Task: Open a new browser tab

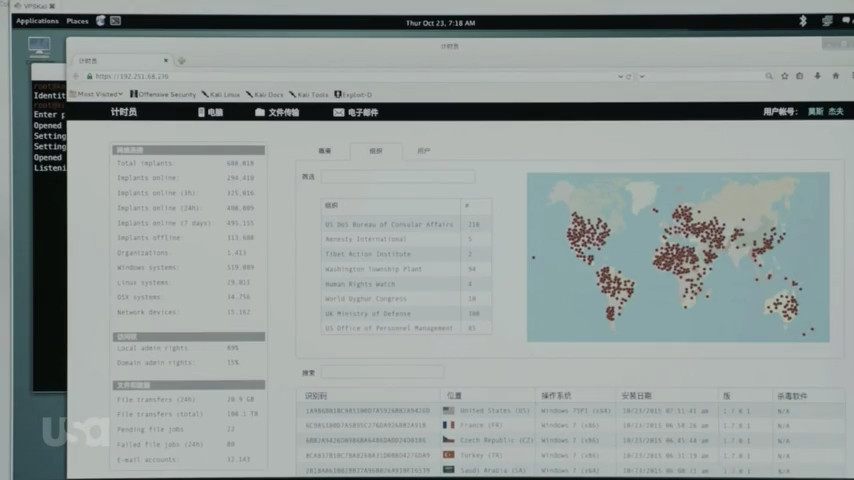Action: (x=181, y=60)
